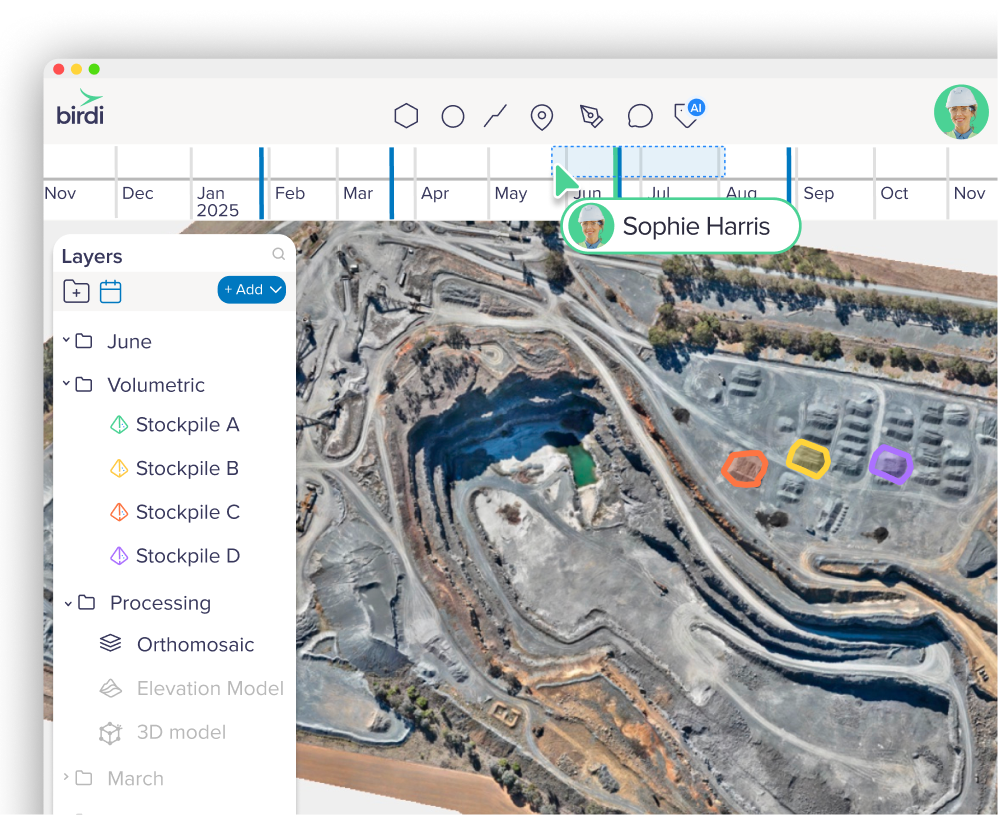Select the Processing folder label

pyautogui.click(x=160, y=603)
